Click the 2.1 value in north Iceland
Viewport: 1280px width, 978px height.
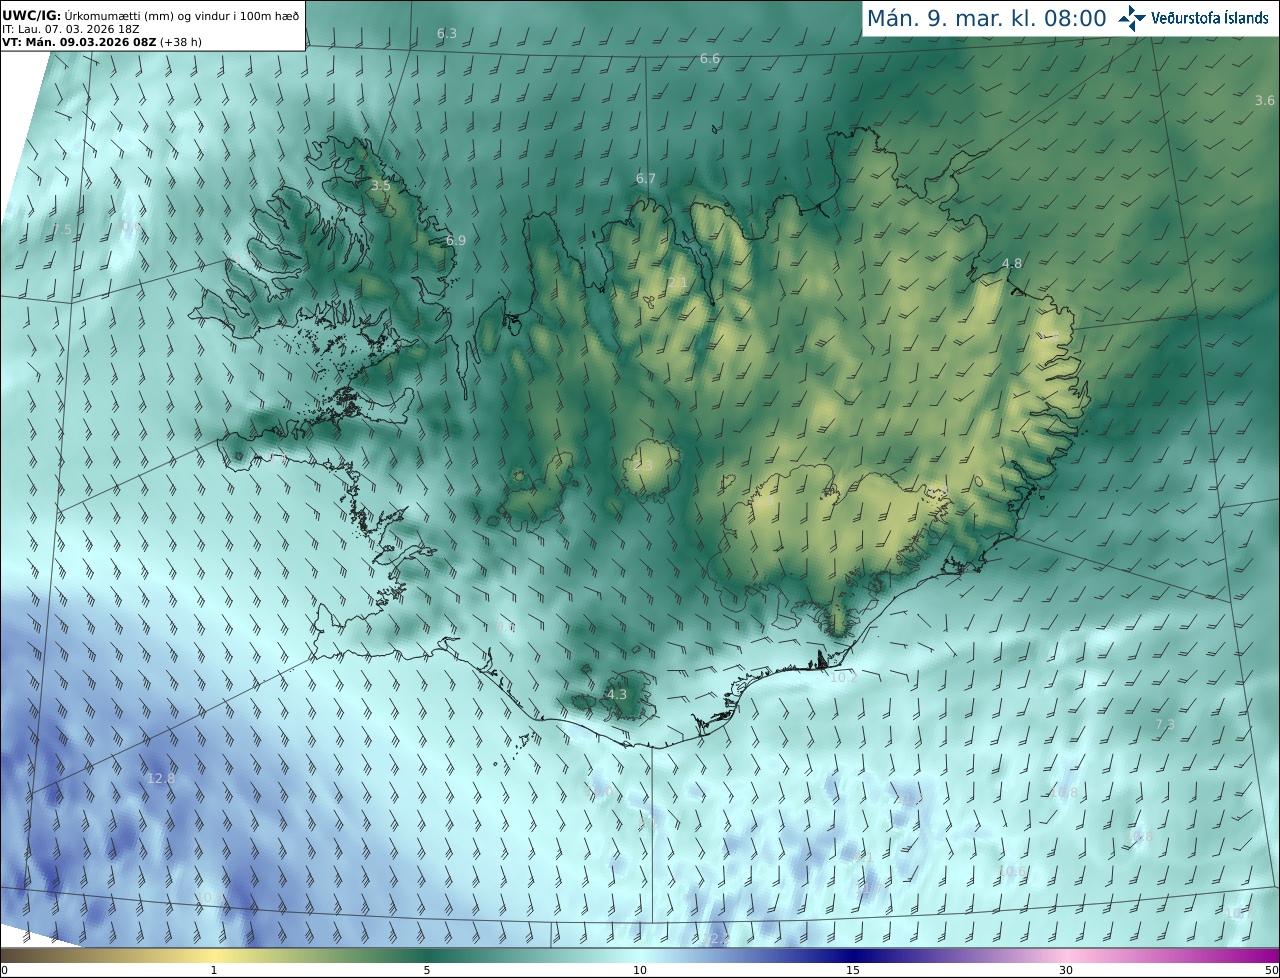(677, 283)
